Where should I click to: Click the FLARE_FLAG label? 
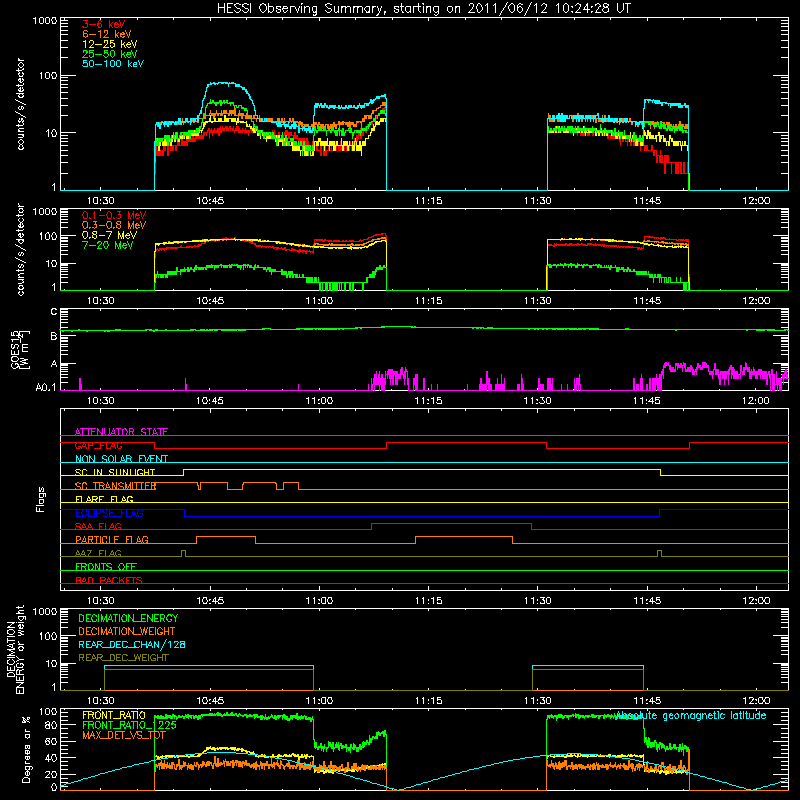pyautogui.click(x=104, y=499)
